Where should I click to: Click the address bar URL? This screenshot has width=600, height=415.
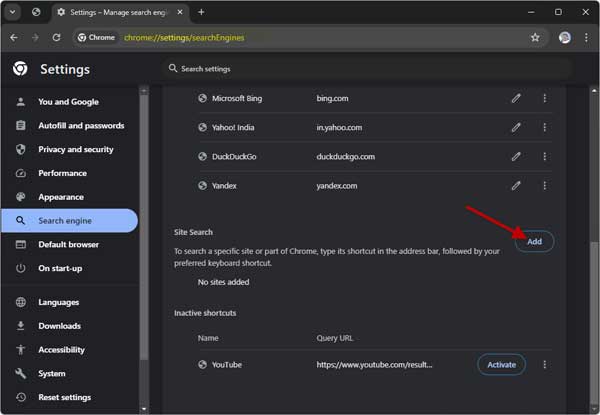[x=184, y=37]
